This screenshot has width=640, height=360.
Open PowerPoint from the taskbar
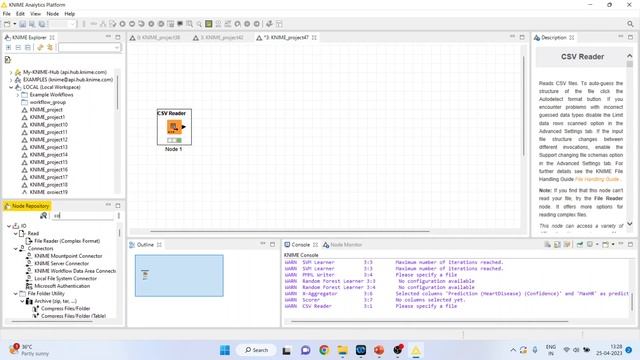[x=379, y=350]
